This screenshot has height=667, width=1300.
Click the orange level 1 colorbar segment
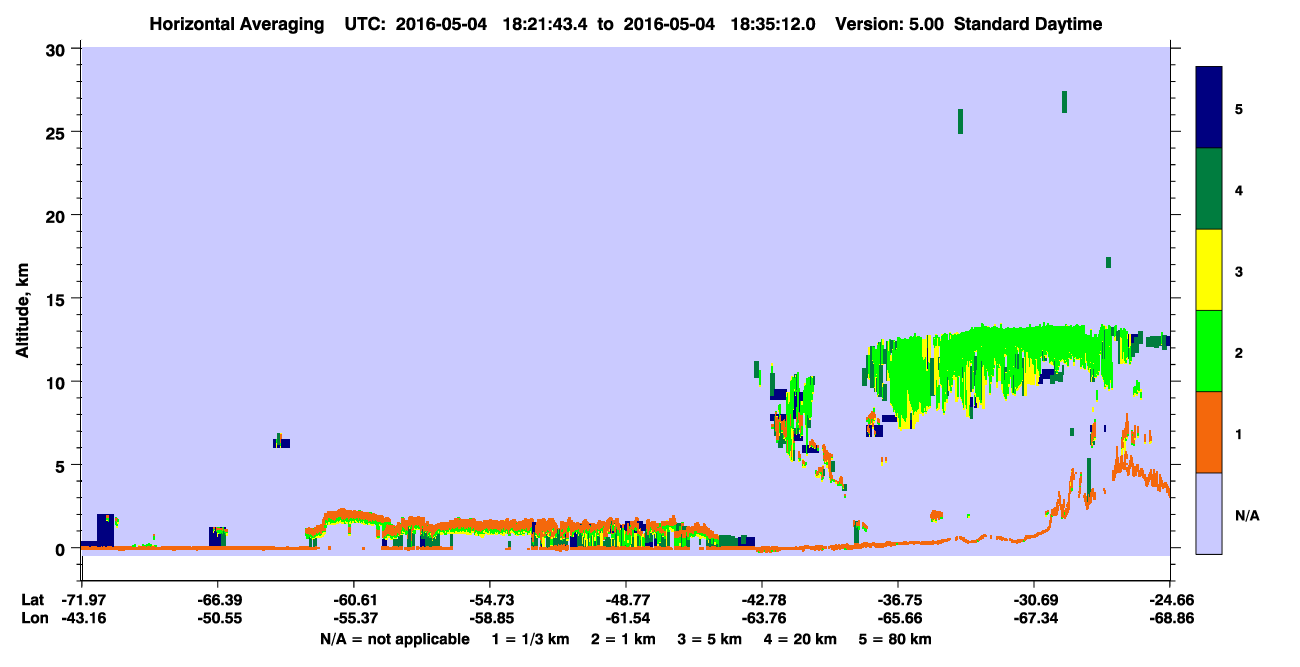pyautogui.click(x=1209, y=432)
